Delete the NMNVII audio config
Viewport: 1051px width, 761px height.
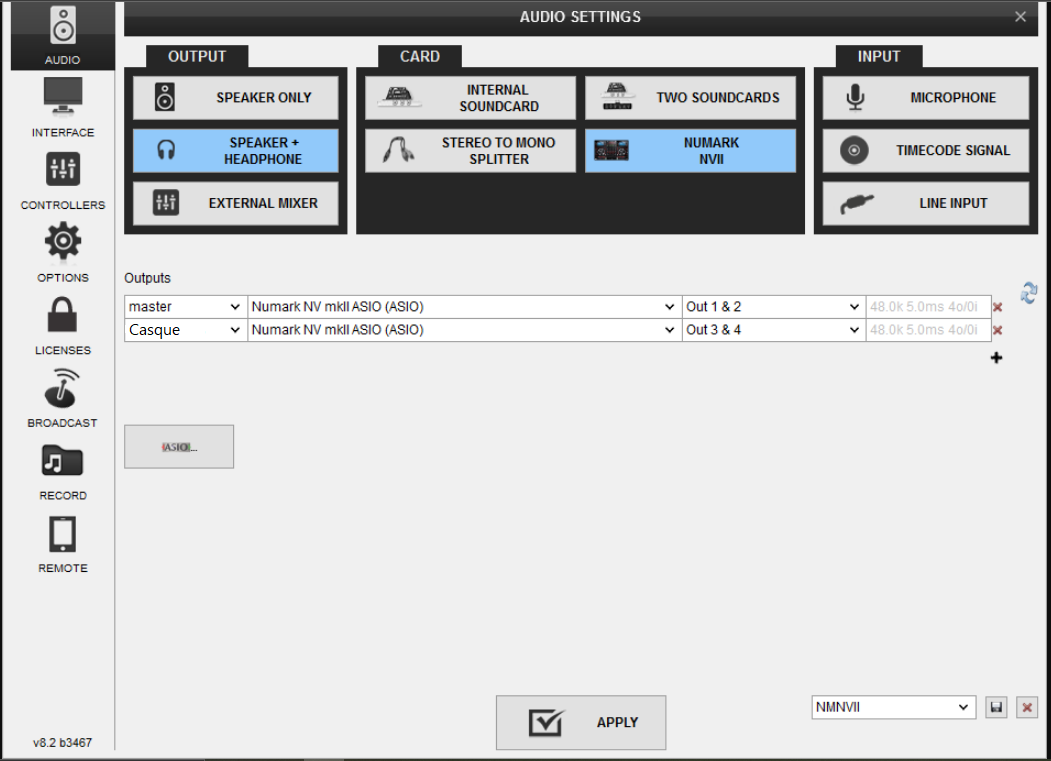click(1027, 707)
